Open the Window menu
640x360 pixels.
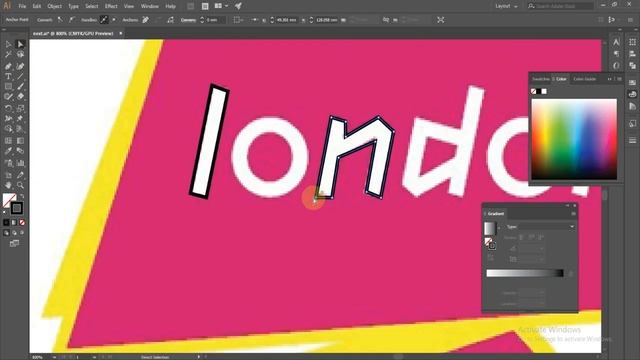[x=150, y=6]
